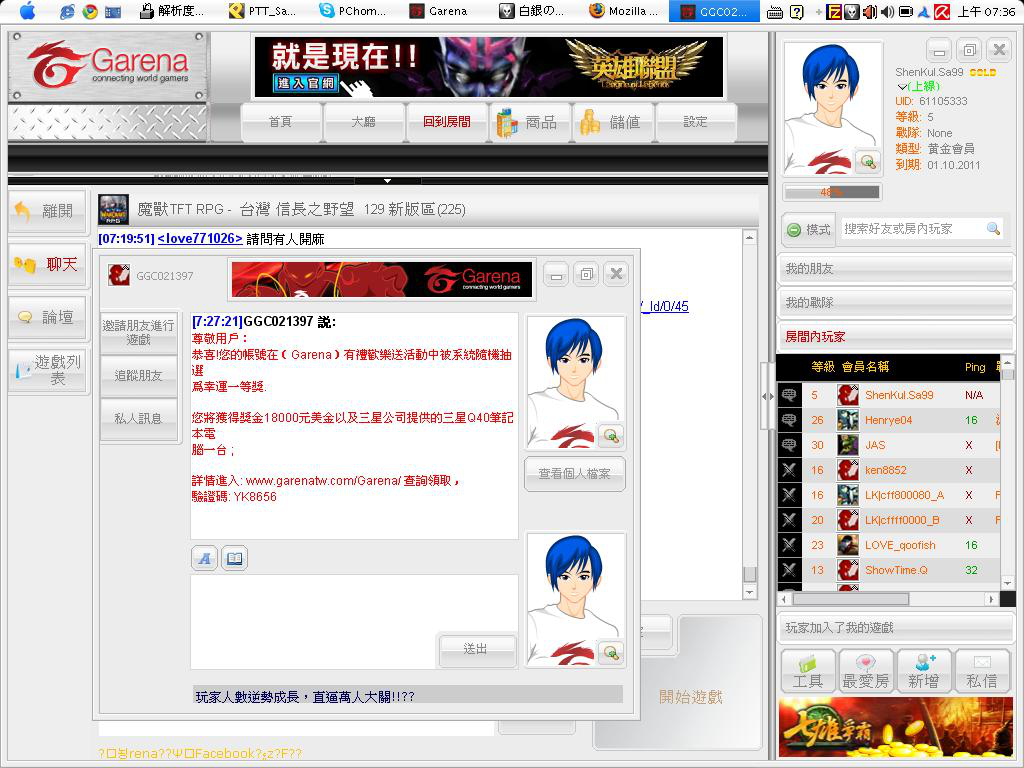Zoom sender avatar magnifier icon in dialog
The width and height of the screenshot is (1024, 768).
611,436
